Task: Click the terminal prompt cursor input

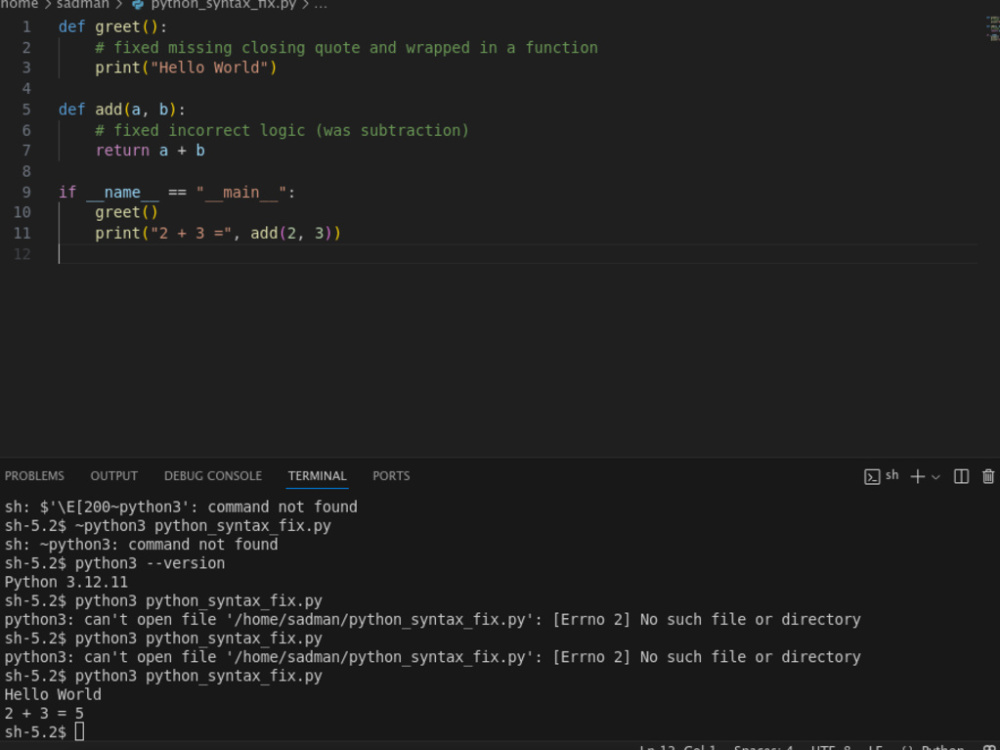Action: coord(79,732)
